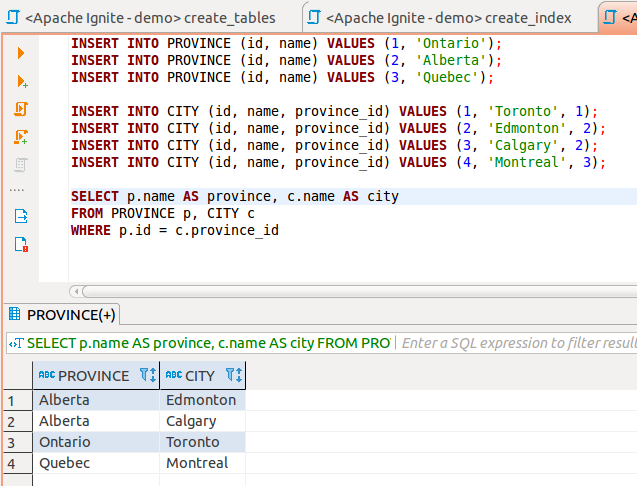Screen dimensions: 637x486
Task: Click the Montreal cell
Action: [x=203, y=463]
